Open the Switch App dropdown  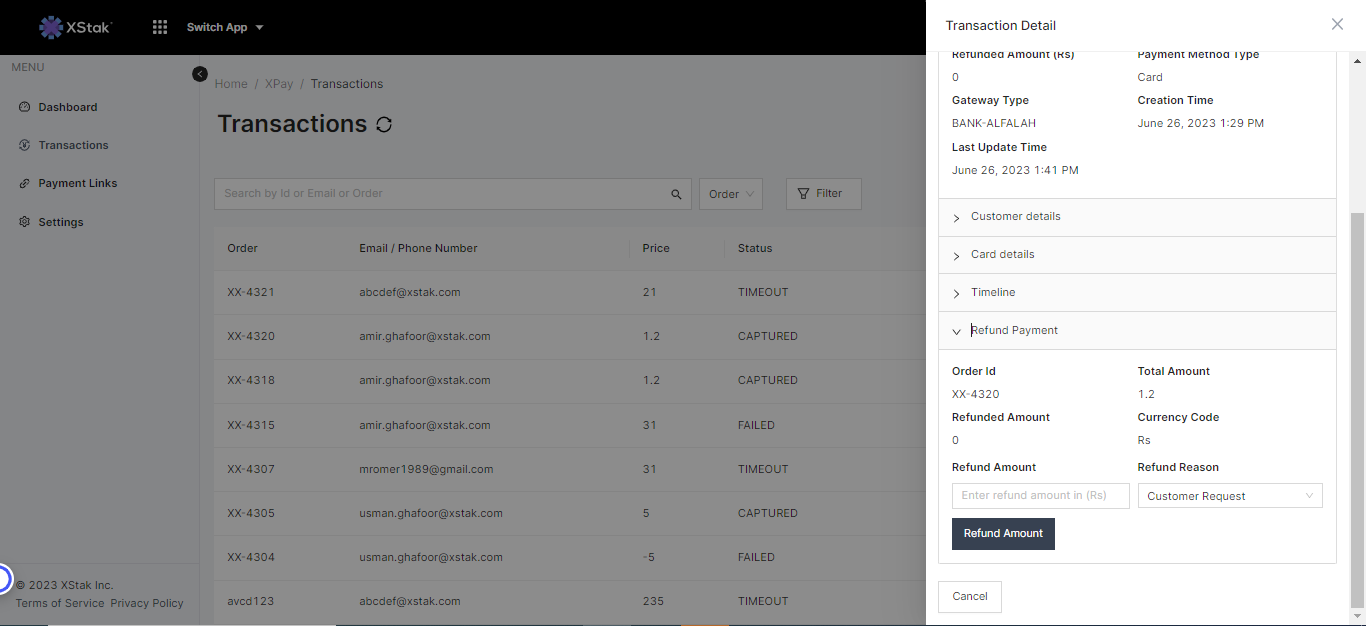pos(225,27)
